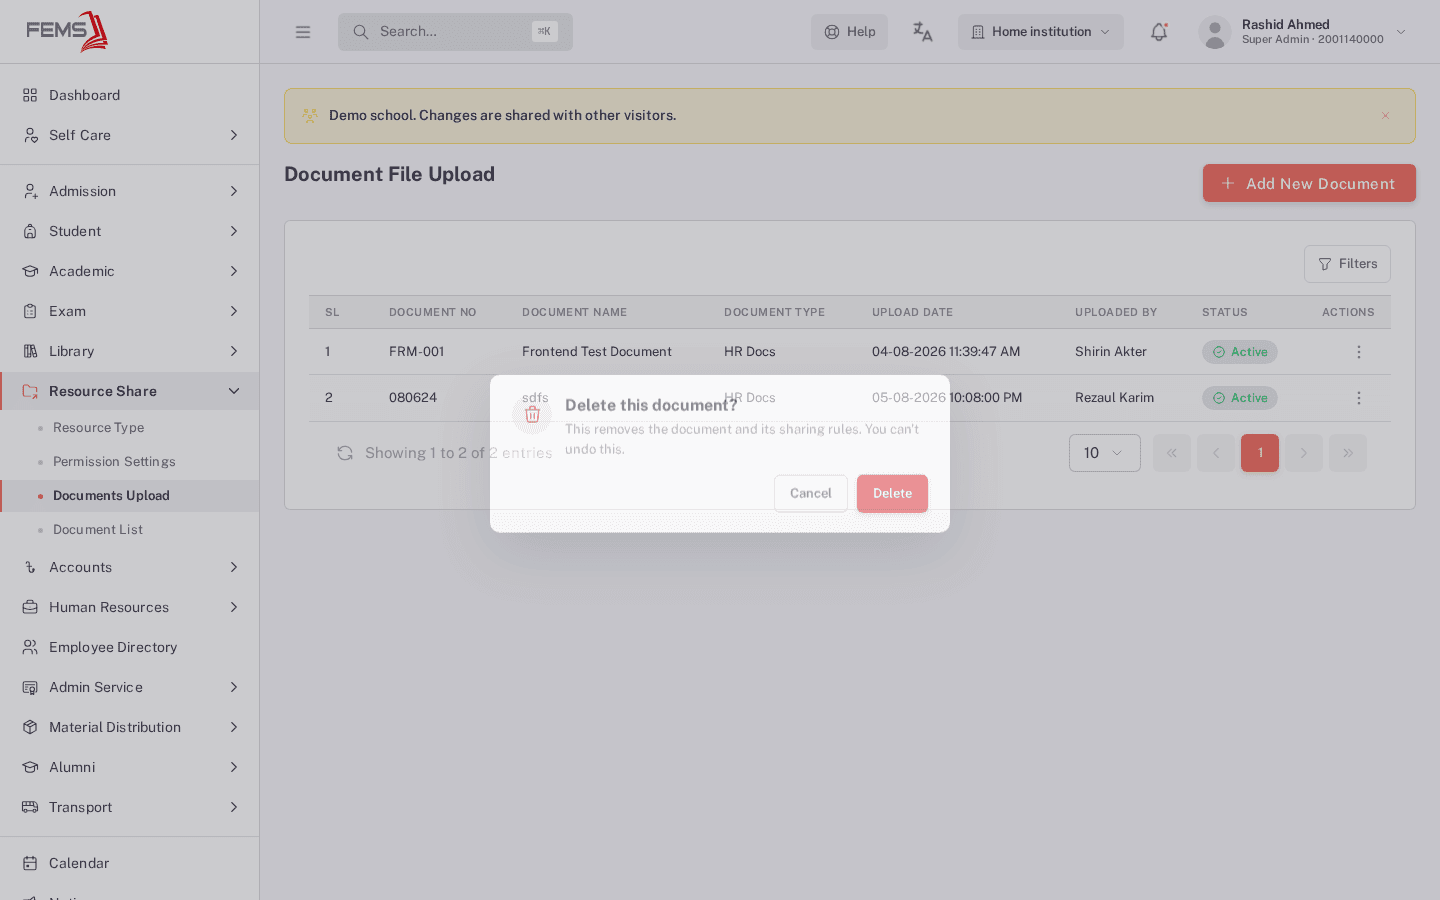Select pagination page 1

coord(1260,453)
